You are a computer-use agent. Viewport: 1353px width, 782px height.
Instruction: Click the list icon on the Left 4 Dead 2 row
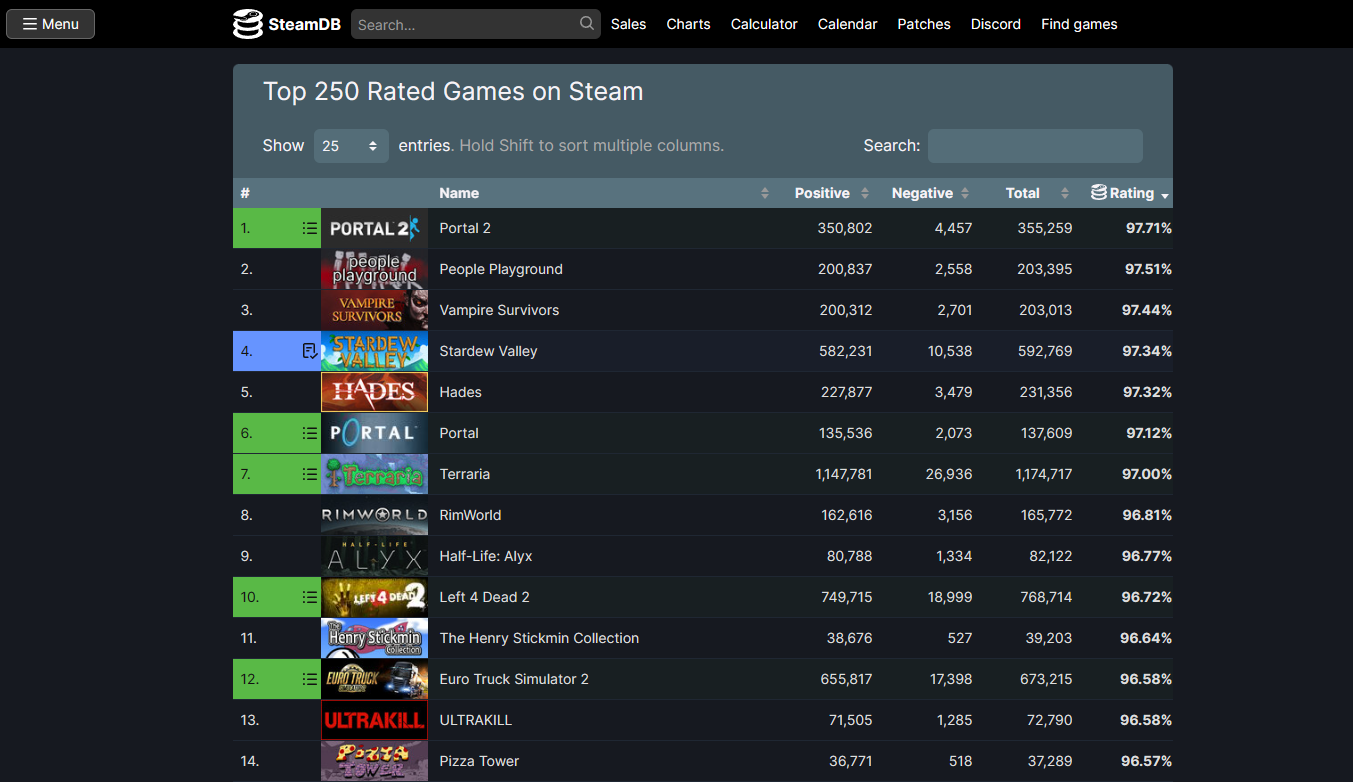pos(310,597)
